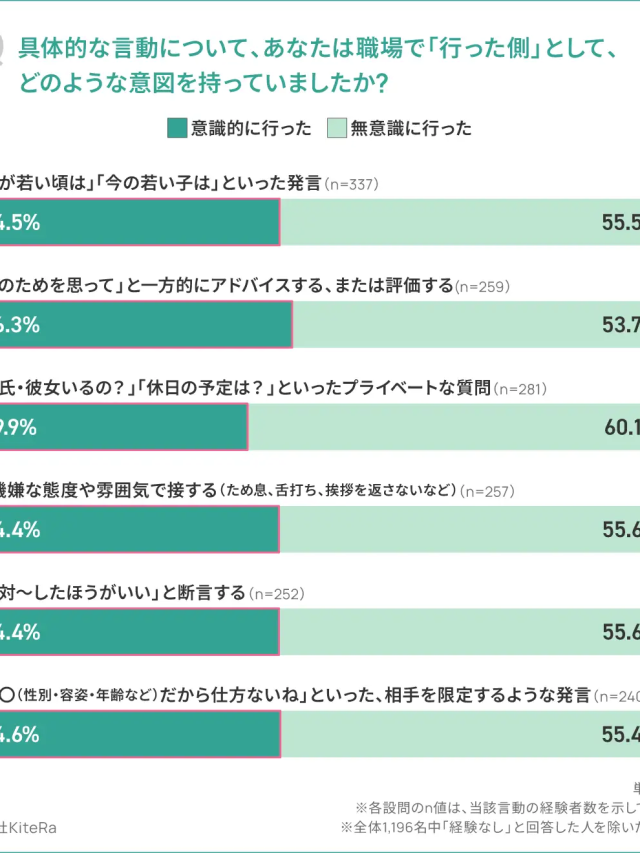Click the dark bar under 雰囲気で接する (n=257)

(140, 530)
